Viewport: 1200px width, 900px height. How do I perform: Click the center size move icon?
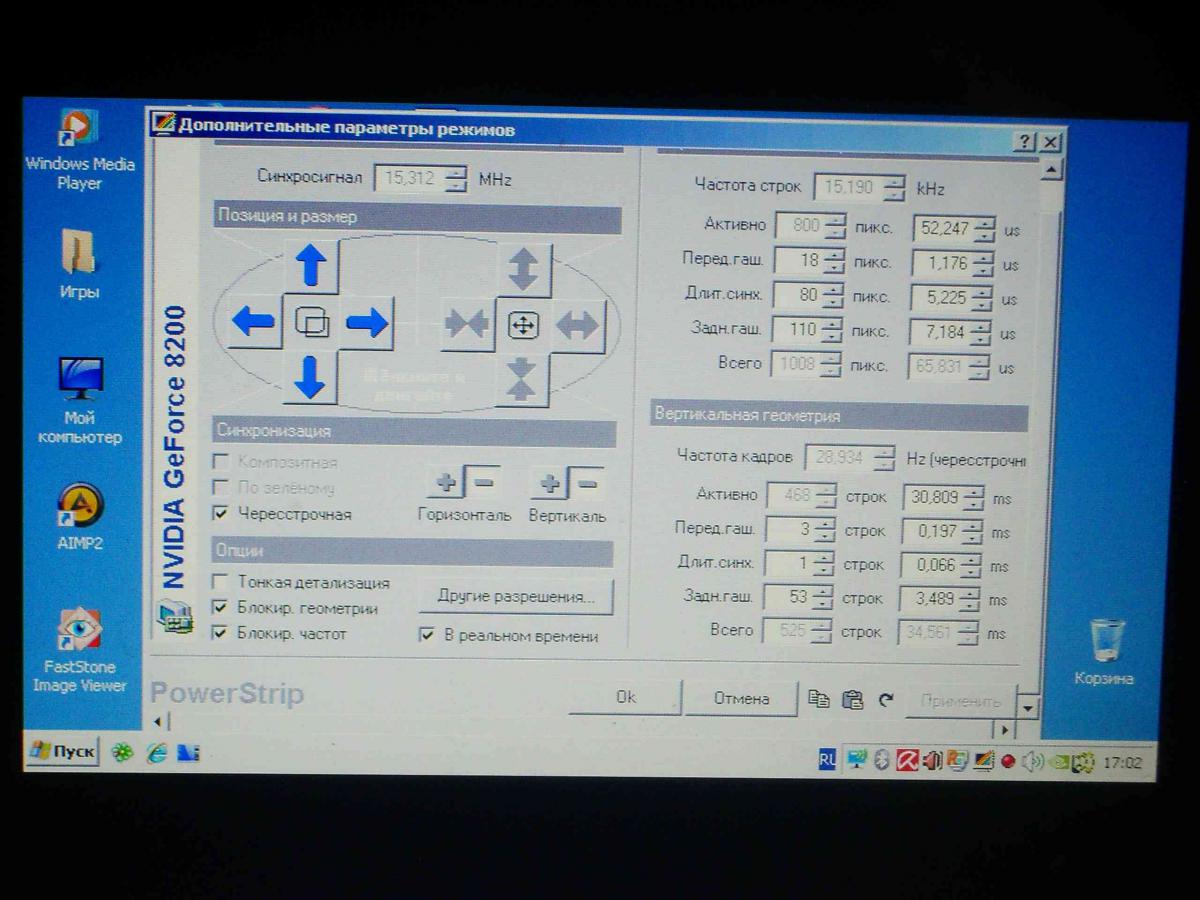pyautogui.click(x=523, y=325)
